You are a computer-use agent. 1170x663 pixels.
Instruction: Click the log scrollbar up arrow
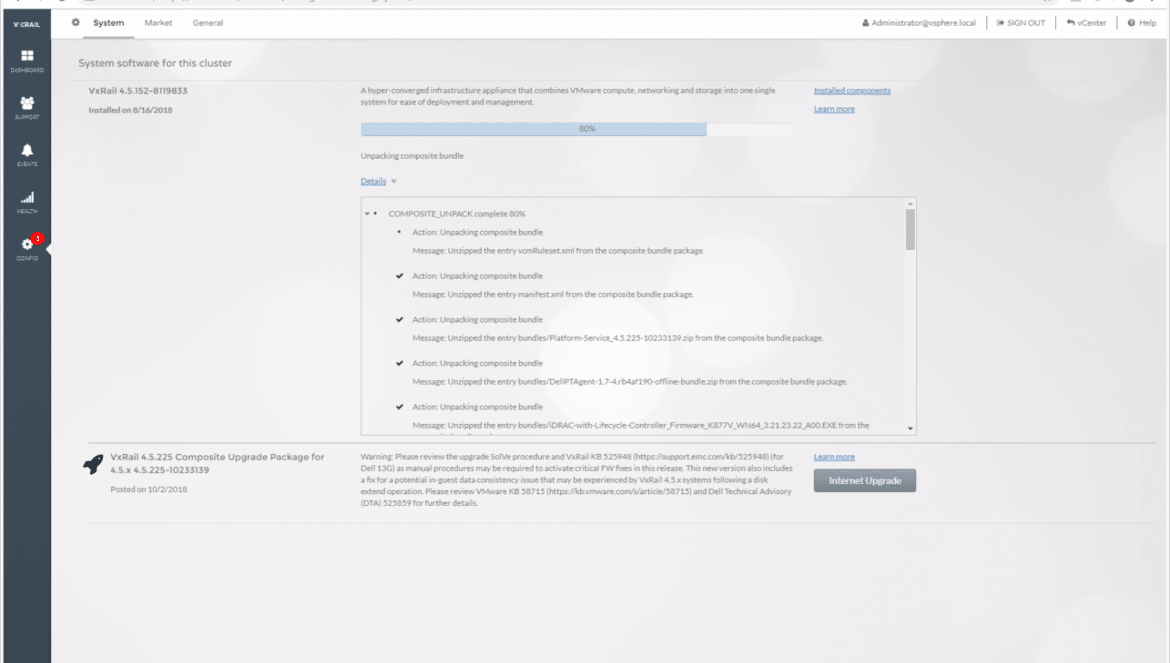(x=910, y=204)
